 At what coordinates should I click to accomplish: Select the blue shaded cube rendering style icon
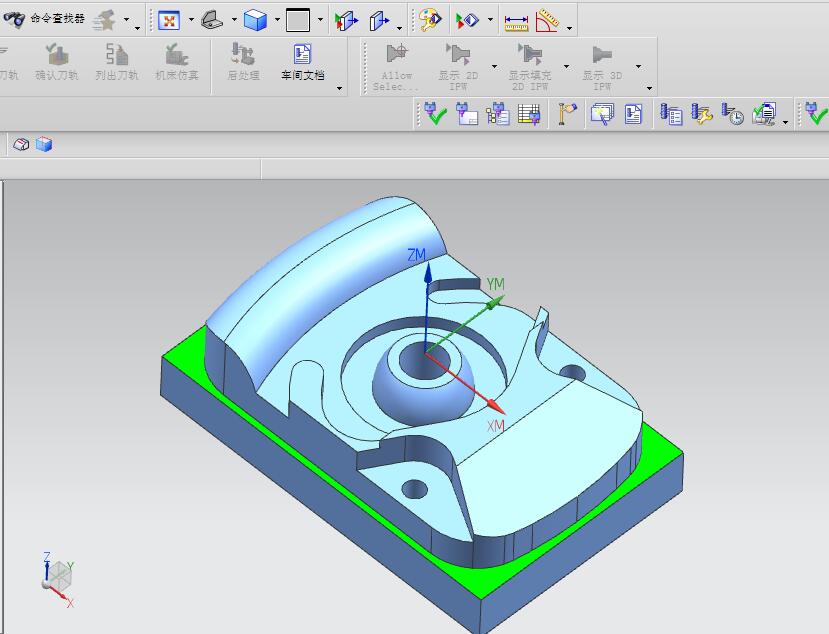pos(255,20)
